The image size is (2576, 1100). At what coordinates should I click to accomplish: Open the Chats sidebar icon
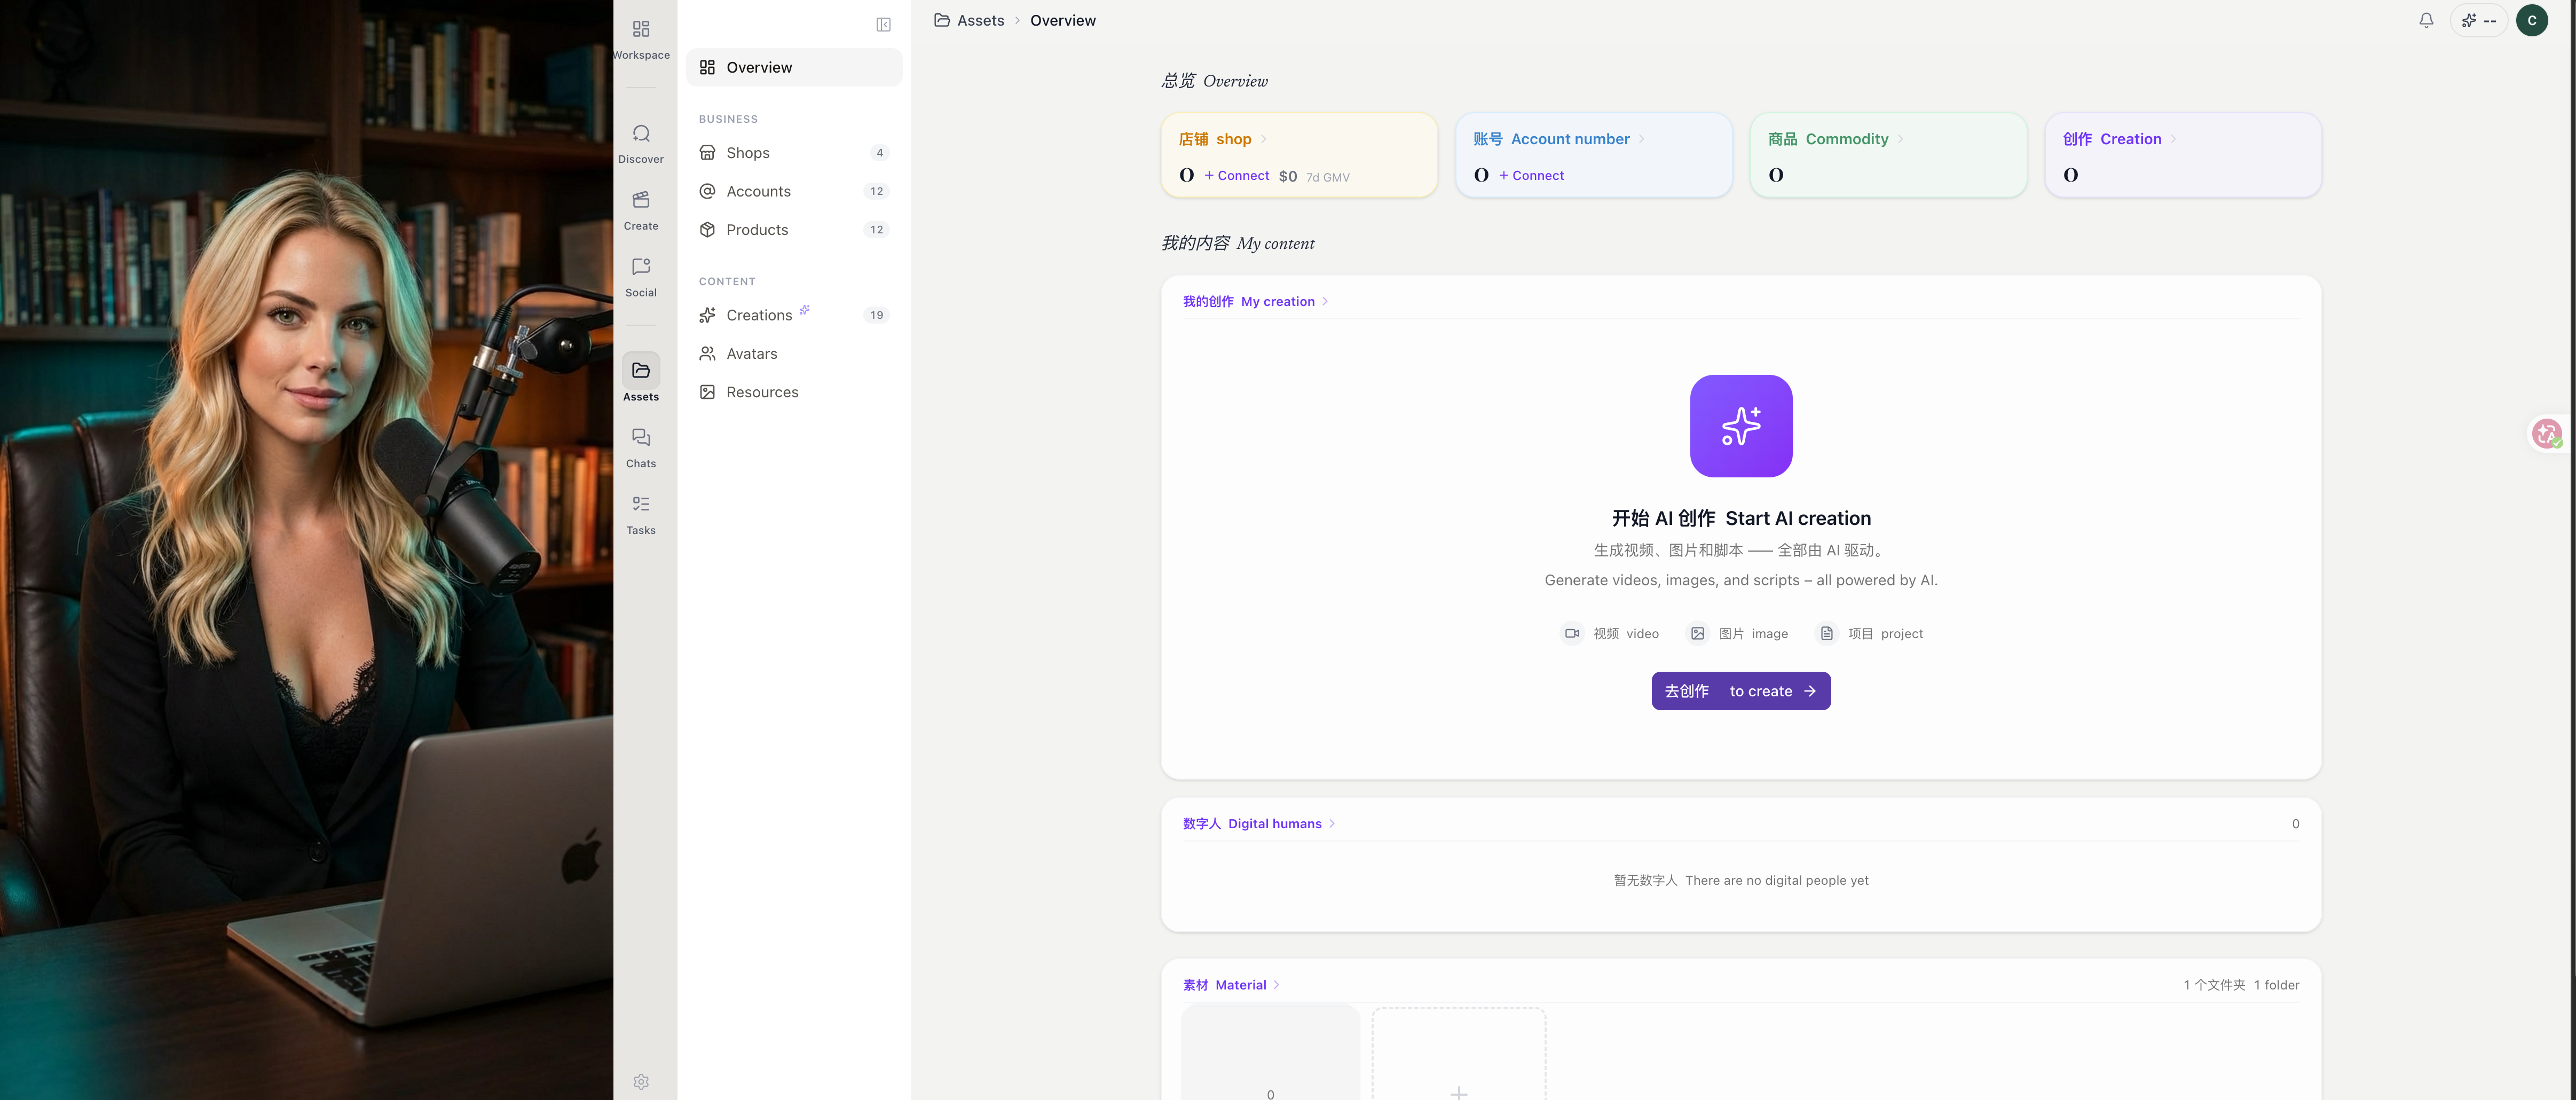pos(641,438)
